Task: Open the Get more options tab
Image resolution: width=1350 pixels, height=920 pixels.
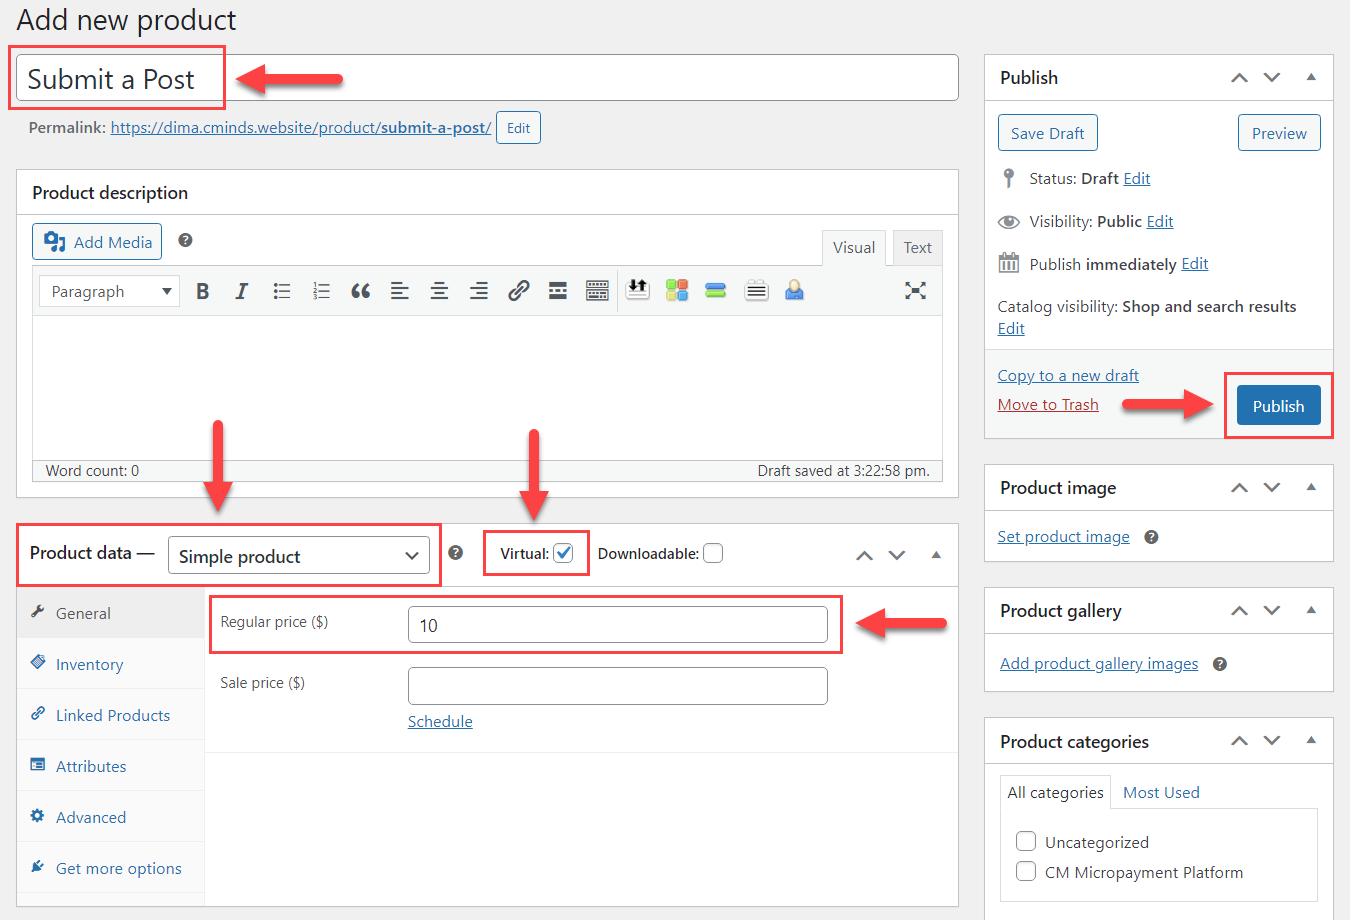Action: [111, 868]
